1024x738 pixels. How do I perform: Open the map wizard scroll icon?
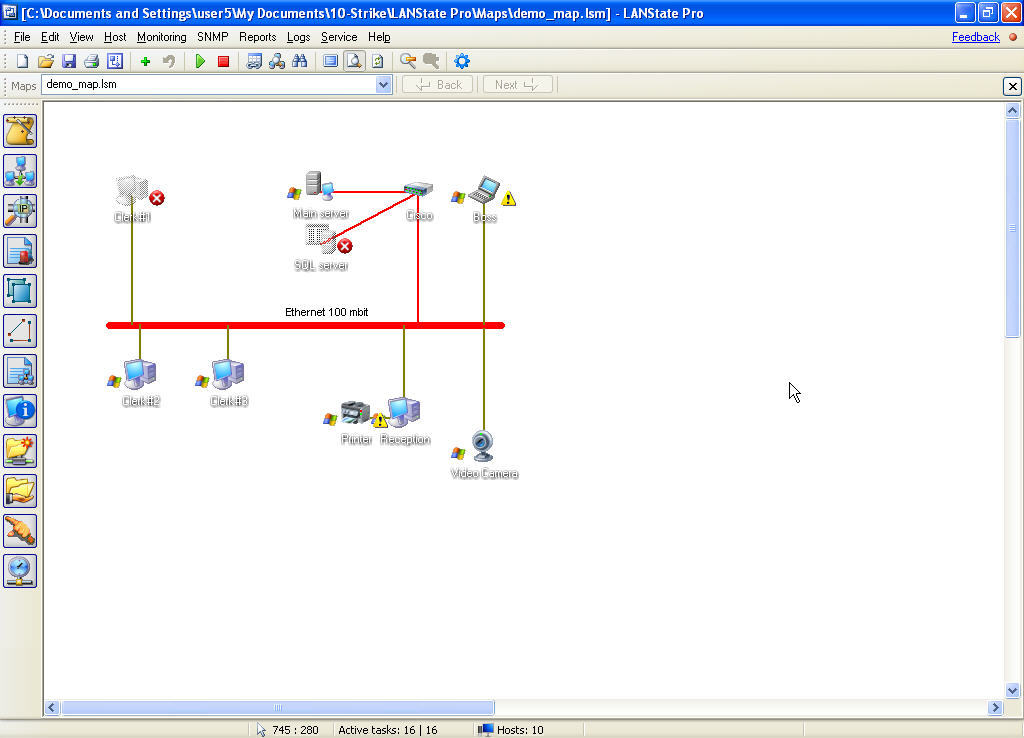point(20,131)
